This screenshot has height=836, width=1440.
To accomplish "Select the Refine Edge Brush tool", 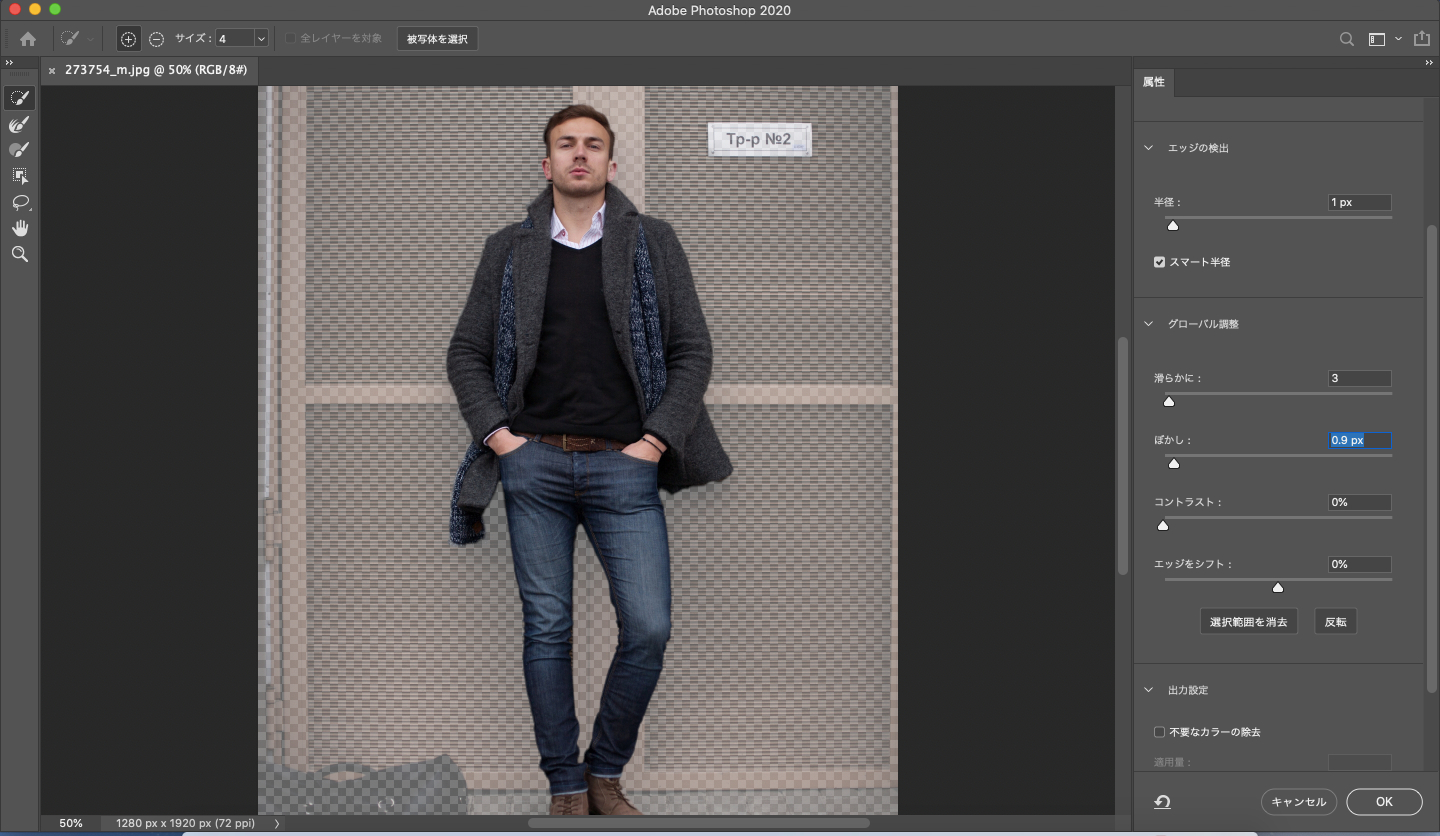I will (19, 124).
